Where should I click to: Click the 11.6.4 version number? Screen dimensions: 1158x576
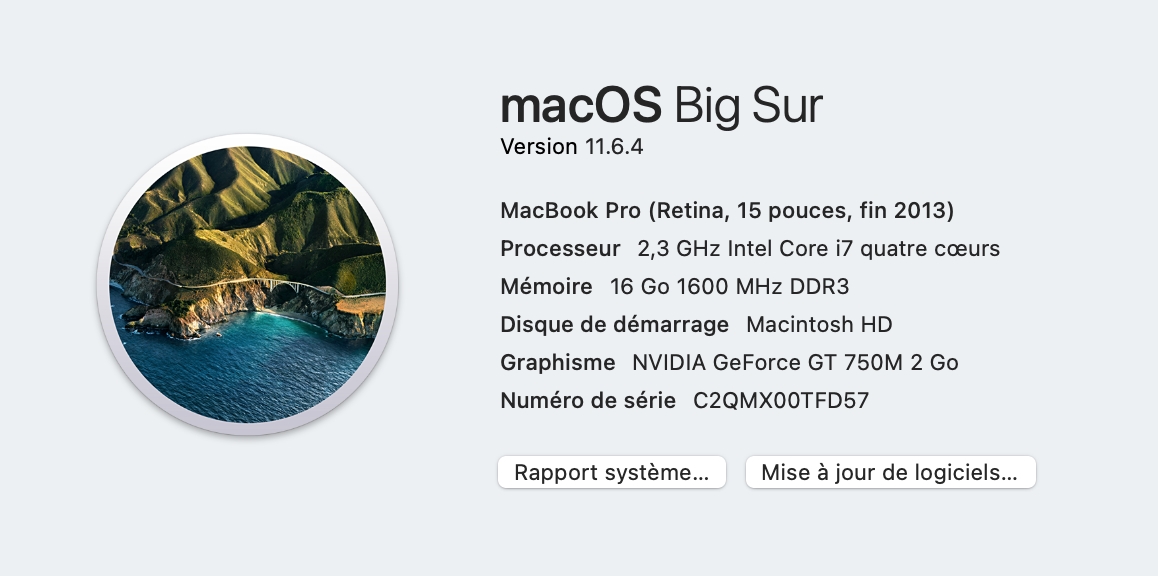613,147
